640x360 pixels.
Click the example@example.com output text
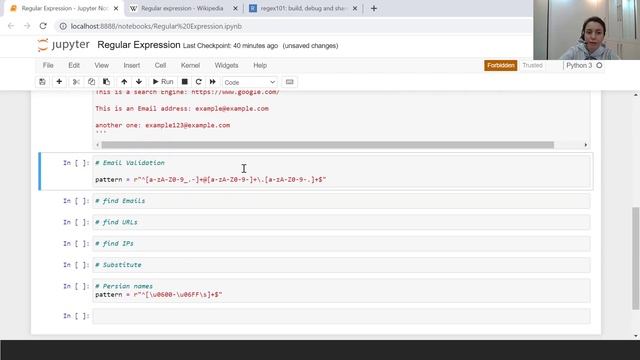pos(232,109)
